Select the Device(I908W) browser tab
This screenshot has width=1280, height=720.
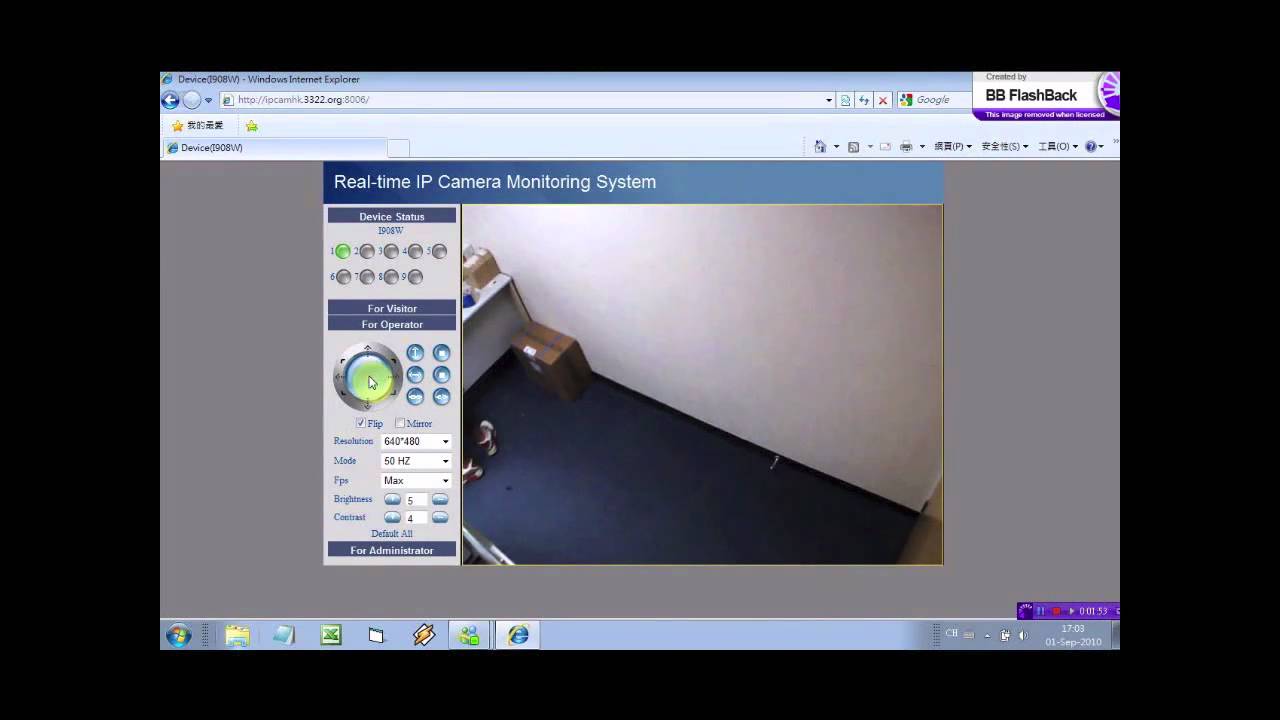[274, 148]
